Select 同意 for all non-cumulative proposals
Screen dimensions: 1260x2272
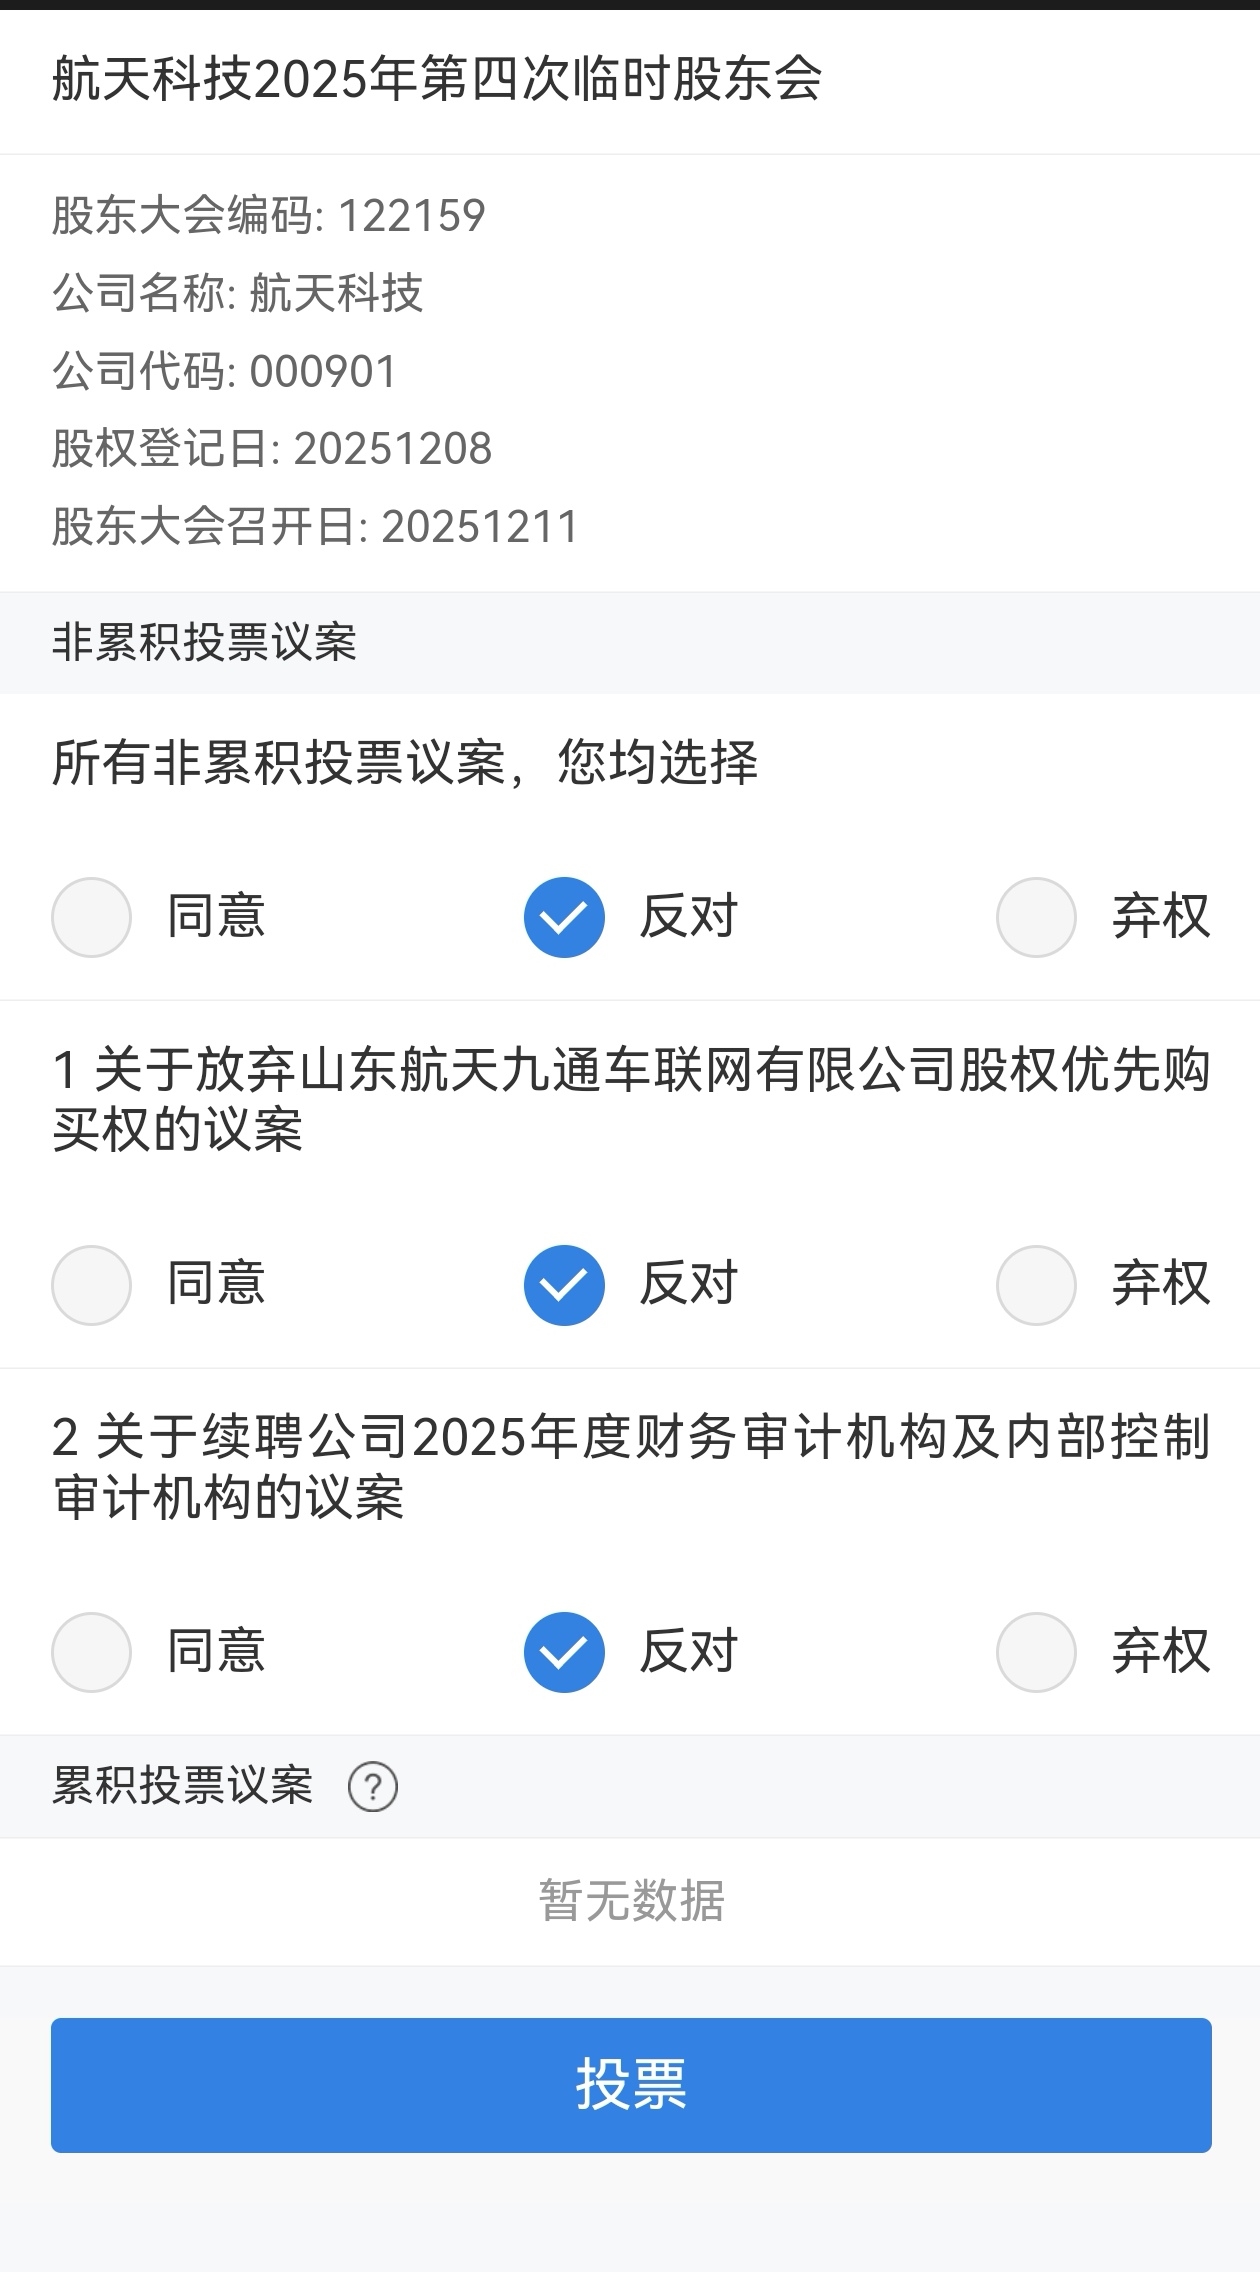pos(92,917)
